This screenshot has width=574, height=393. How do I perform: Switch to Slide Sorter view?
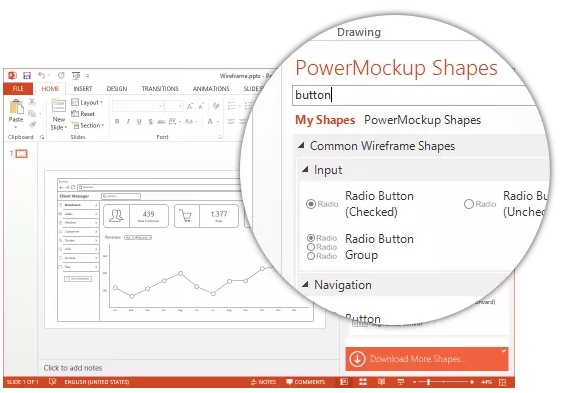[x=363, y=382]
